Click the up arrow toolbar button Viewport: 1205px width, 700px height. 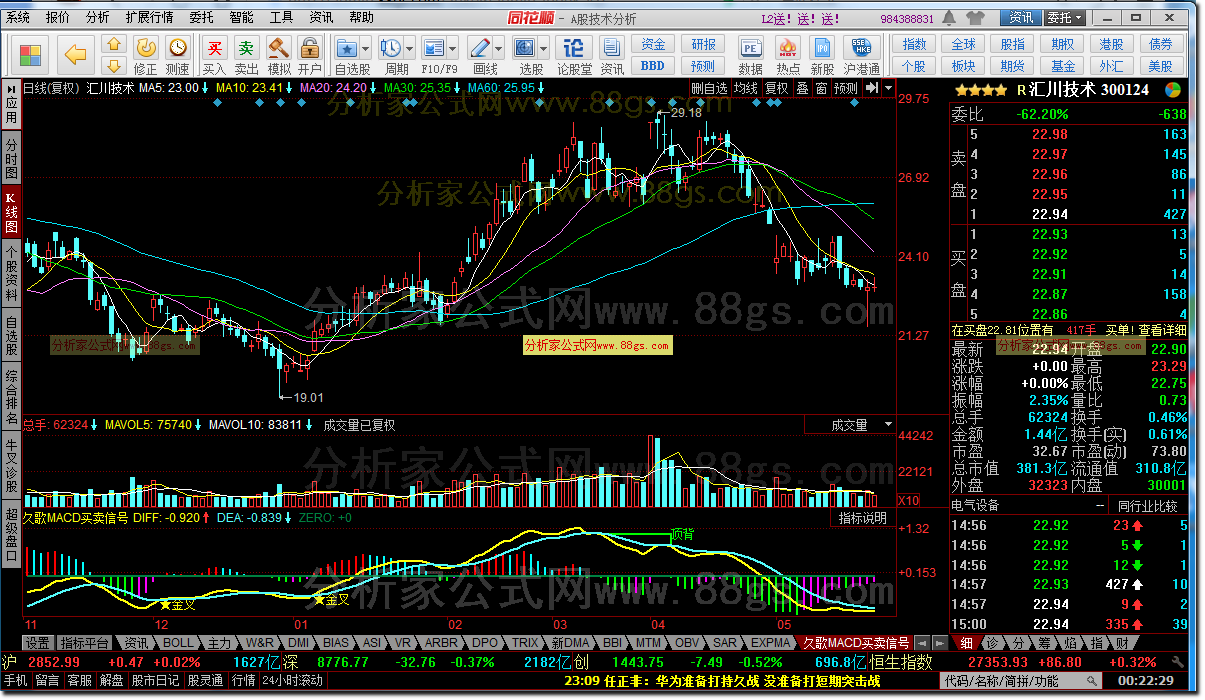coord(114,44)
